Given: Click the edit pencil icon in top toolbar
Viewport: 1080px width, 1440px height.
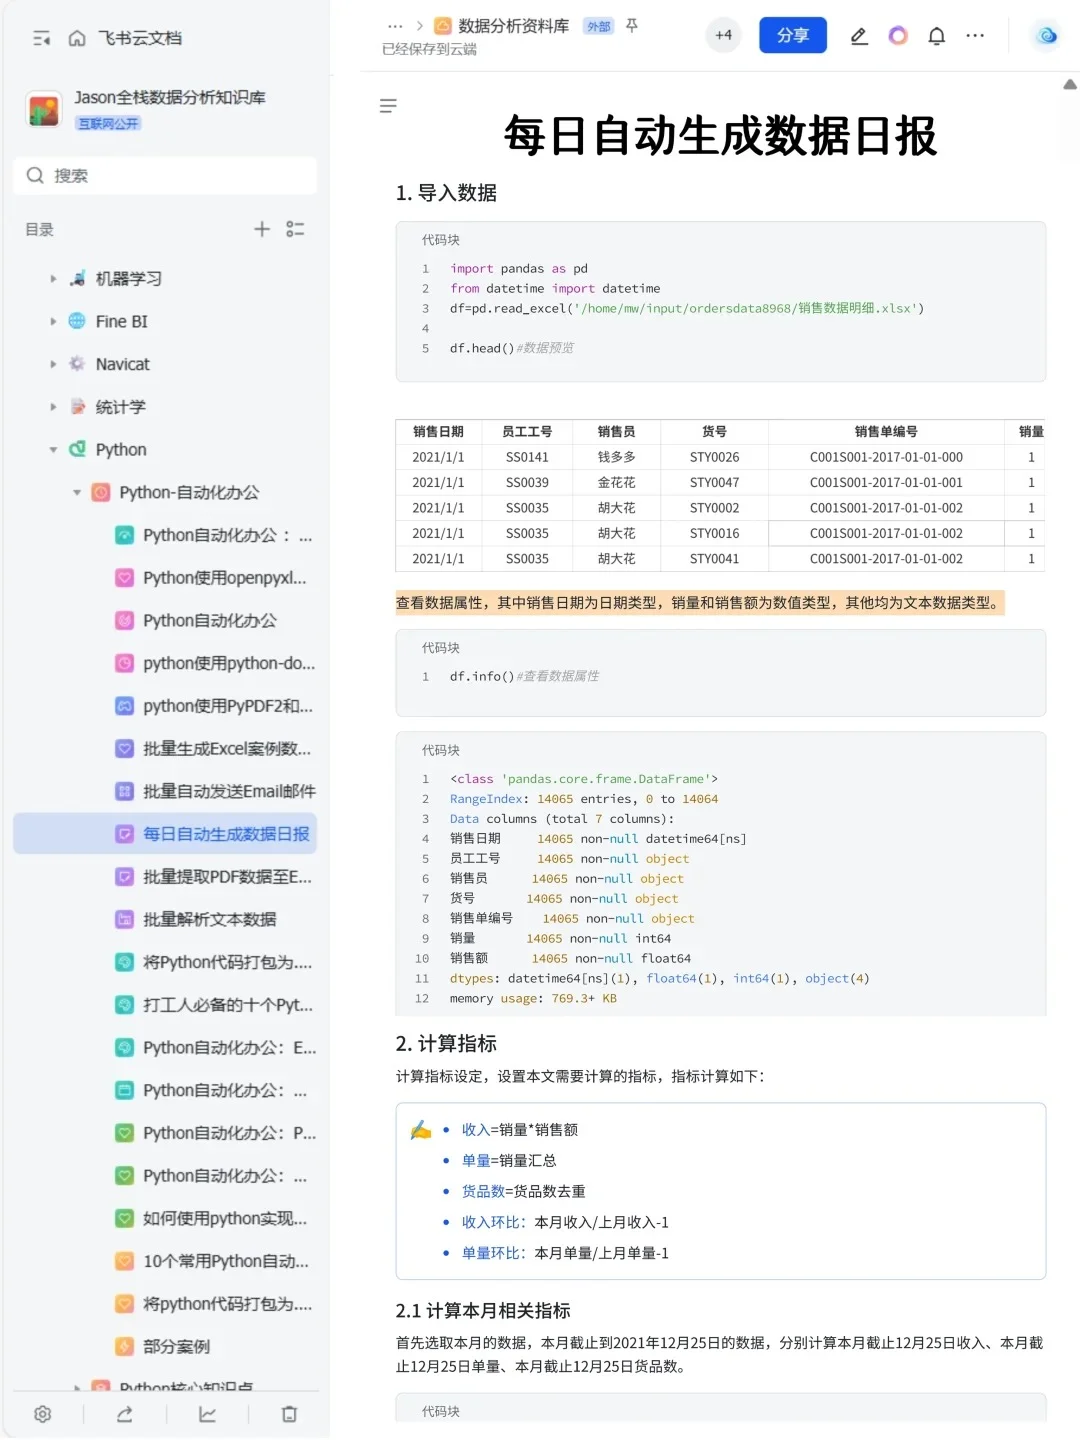Looking at the screenshot, I should (858, 35).
